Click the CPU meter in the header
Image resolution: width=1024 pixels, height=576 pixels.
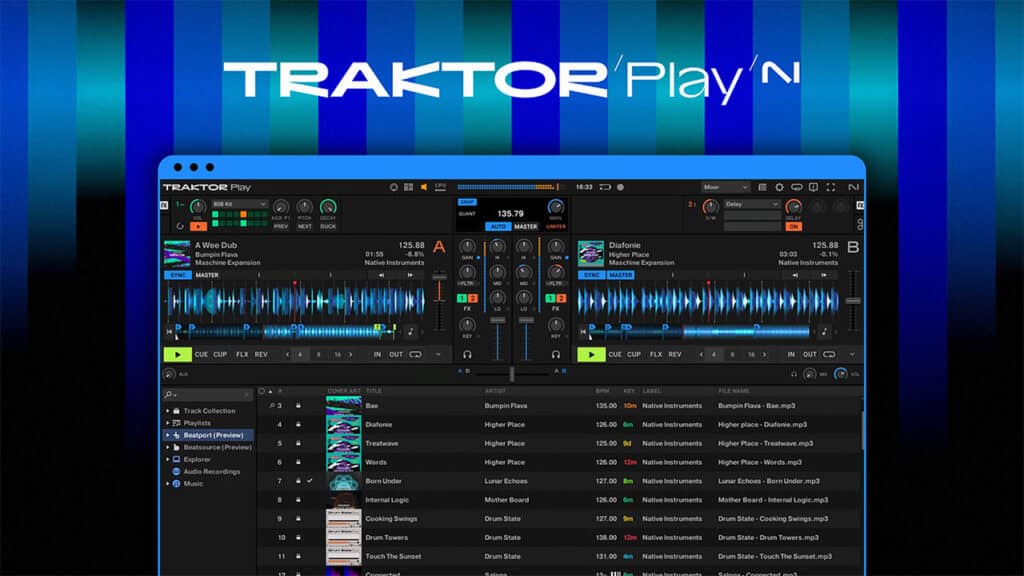(x=439, y=185)
